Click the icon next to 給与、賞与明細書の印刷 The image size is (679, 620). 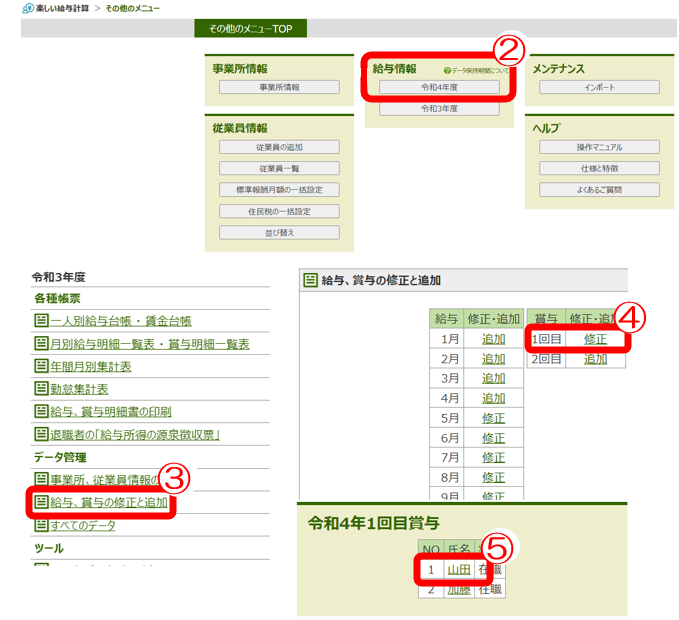pyautogui.click(x=42, y=412)
